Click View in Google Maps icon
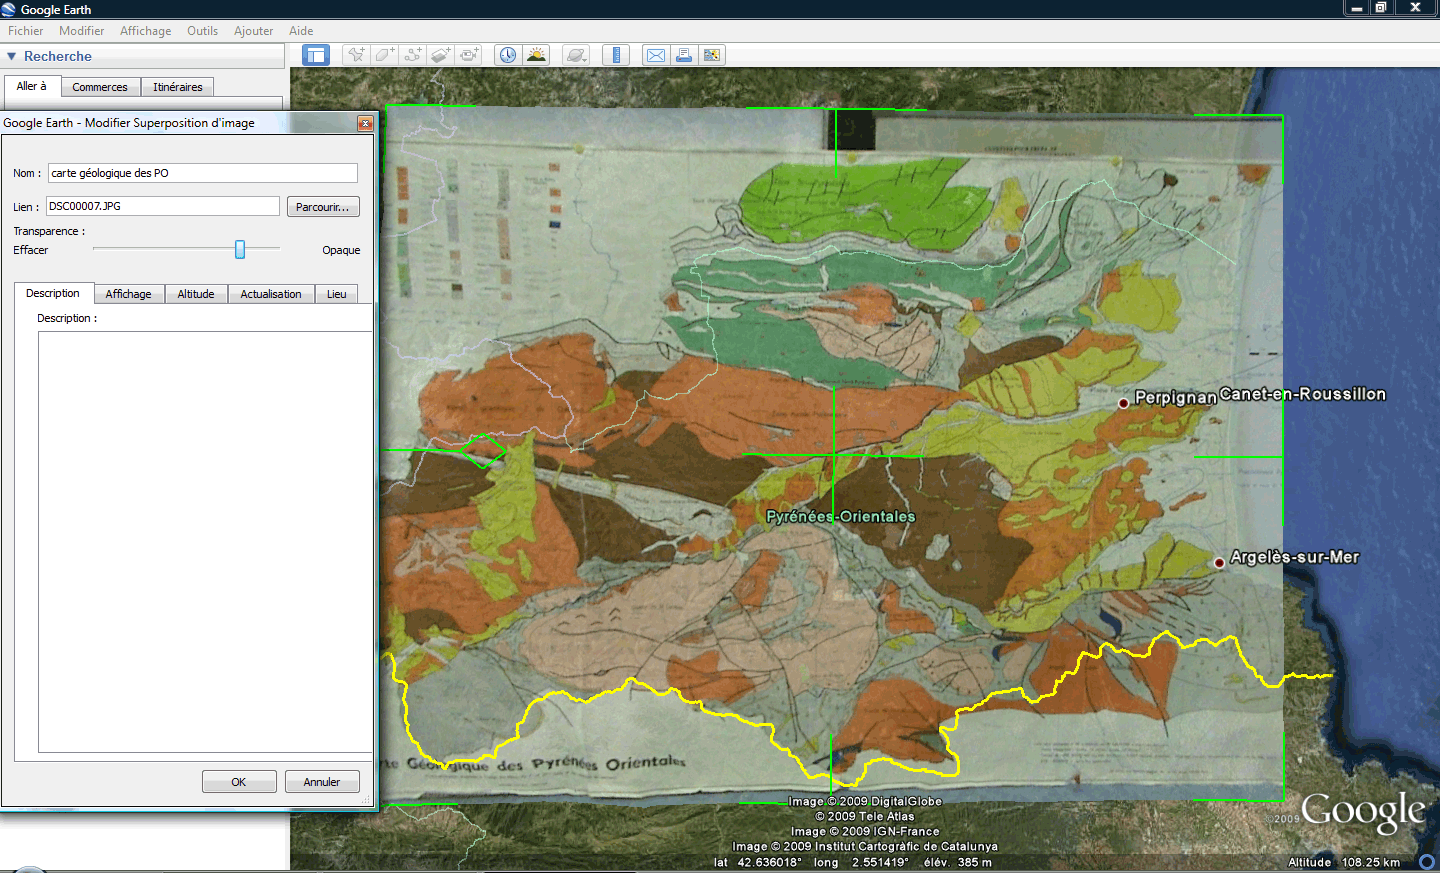This screenshot has height=873, width=1440. click(x=712, y=55)
